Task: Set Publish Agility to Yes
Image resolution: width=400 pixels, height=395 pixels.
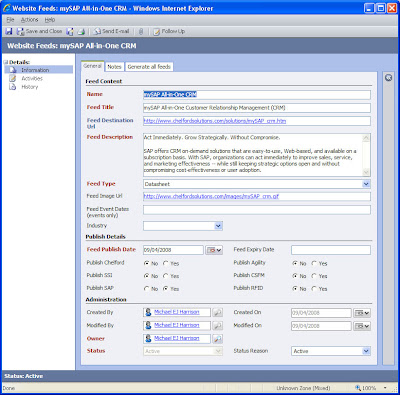Action: point(314,263)
